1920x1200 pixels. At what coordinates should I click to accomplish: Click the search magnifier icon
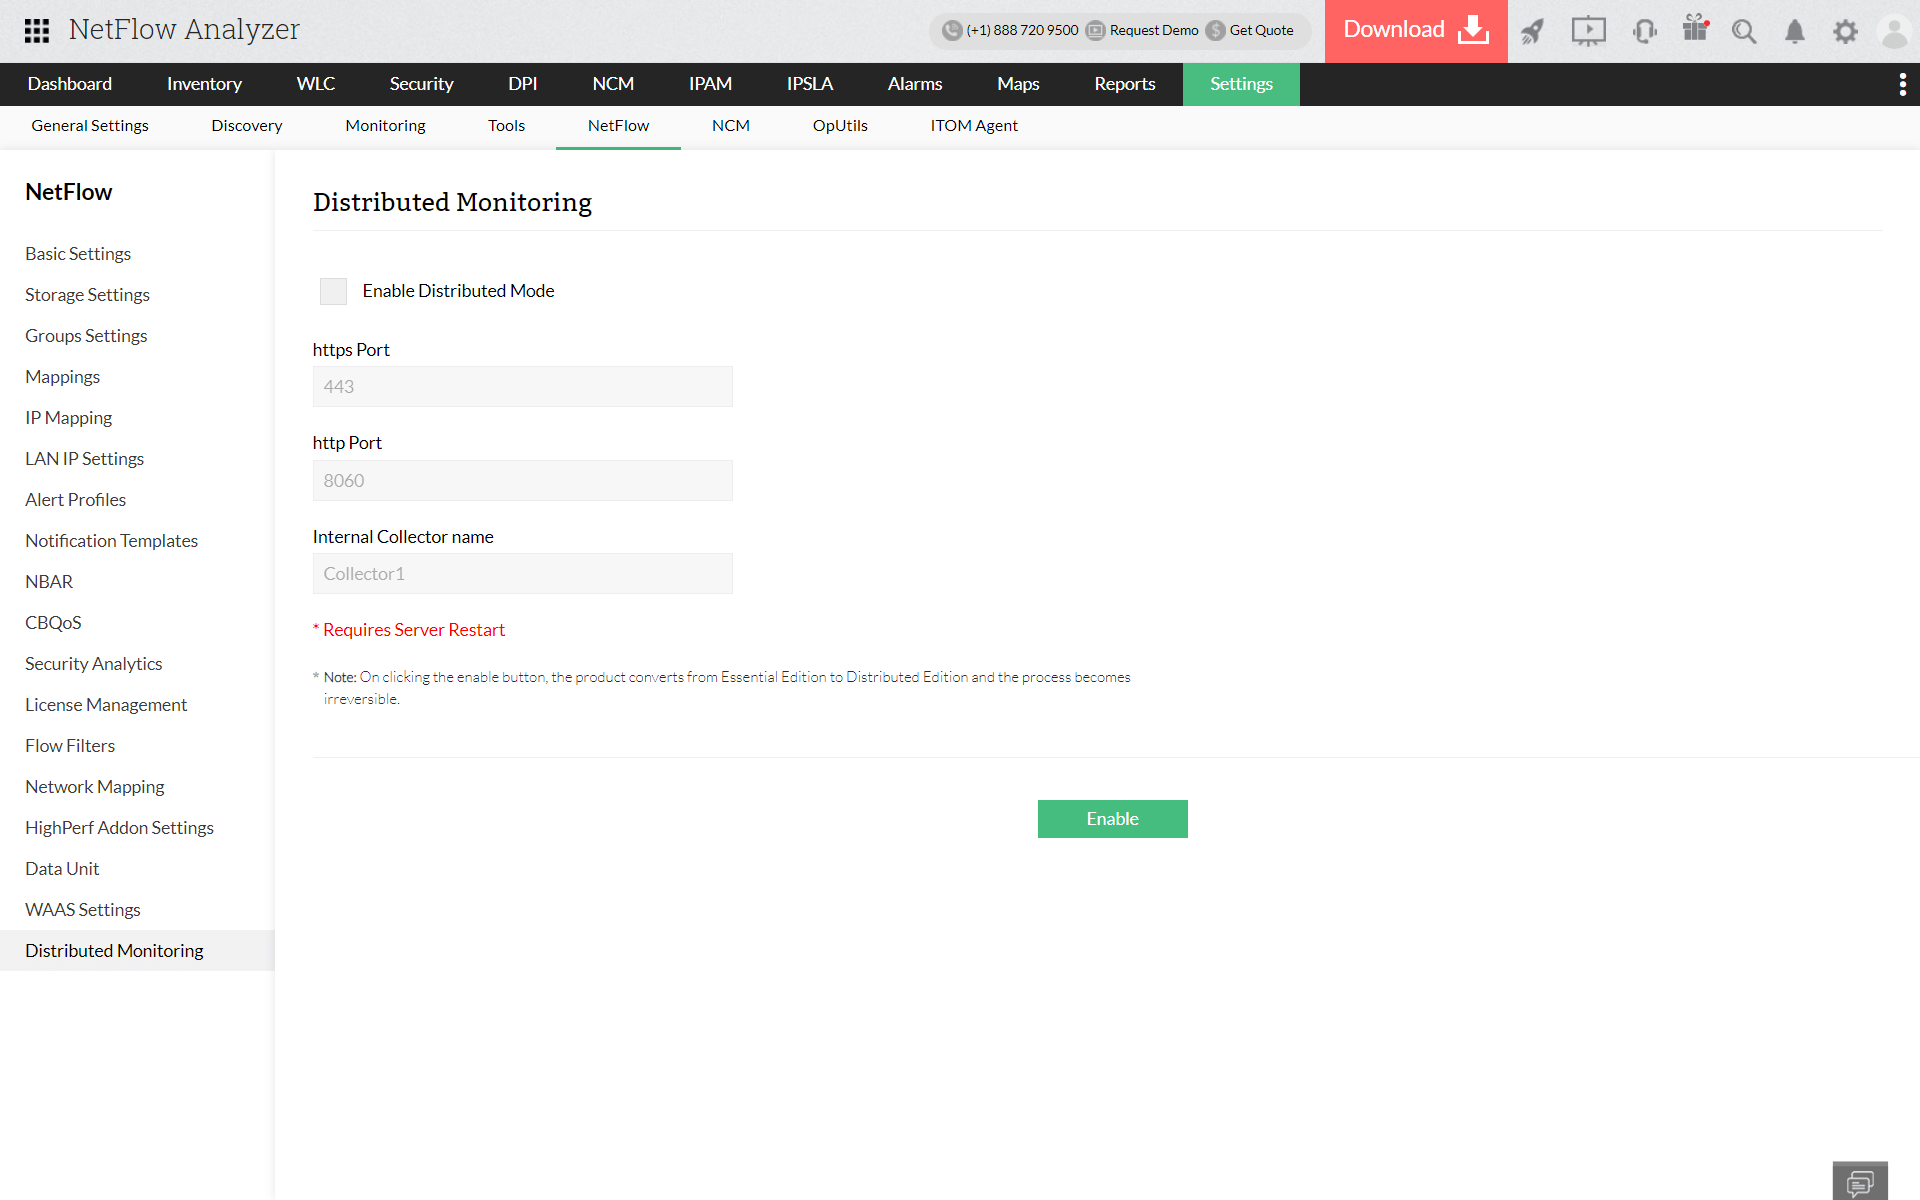pos(1744,31)
